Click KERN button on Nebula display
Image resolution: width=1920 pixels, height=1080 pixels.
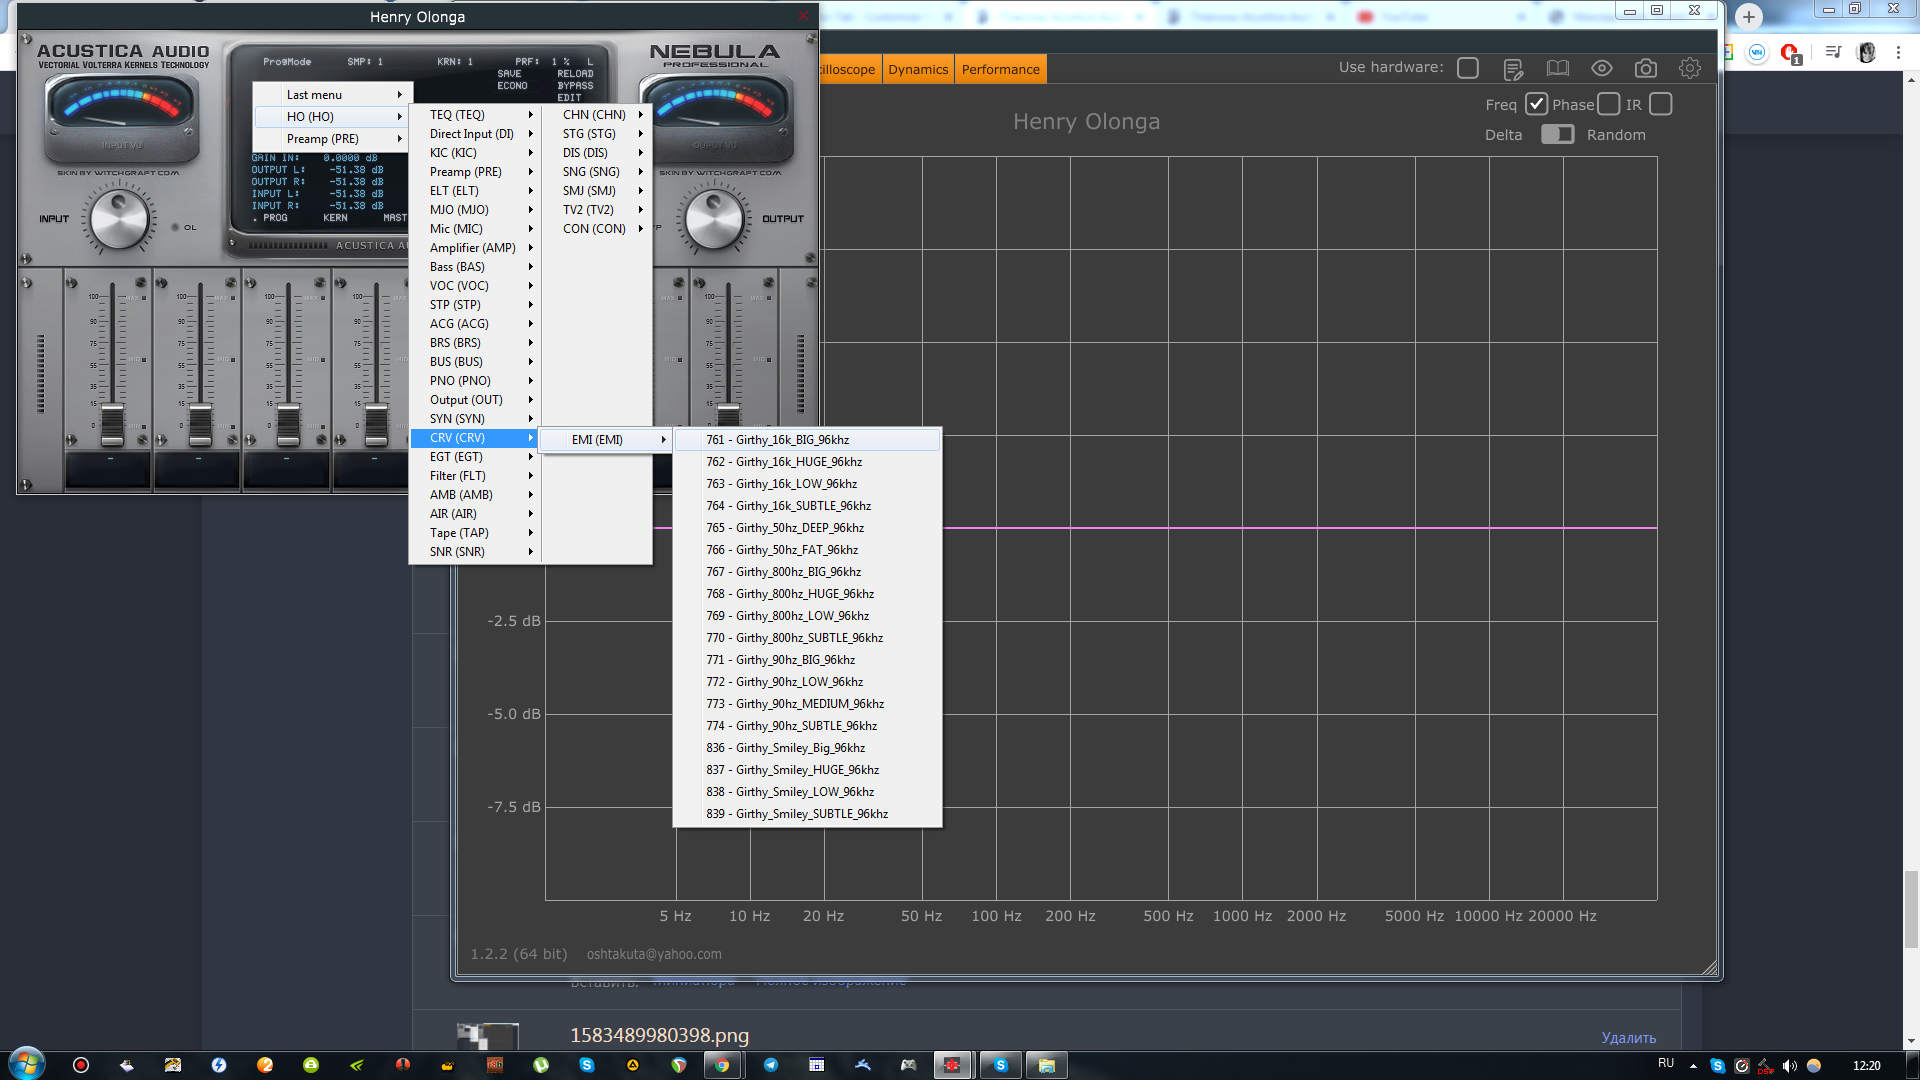click(x=335, y=218)
